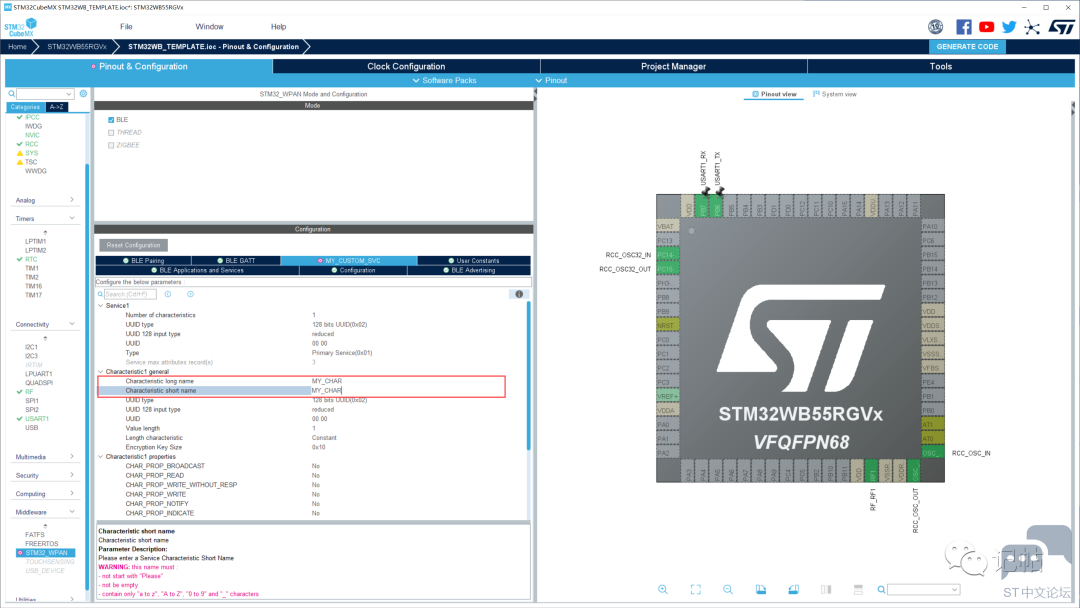Click the parameter search magnifier icon

tap(101, 294)
